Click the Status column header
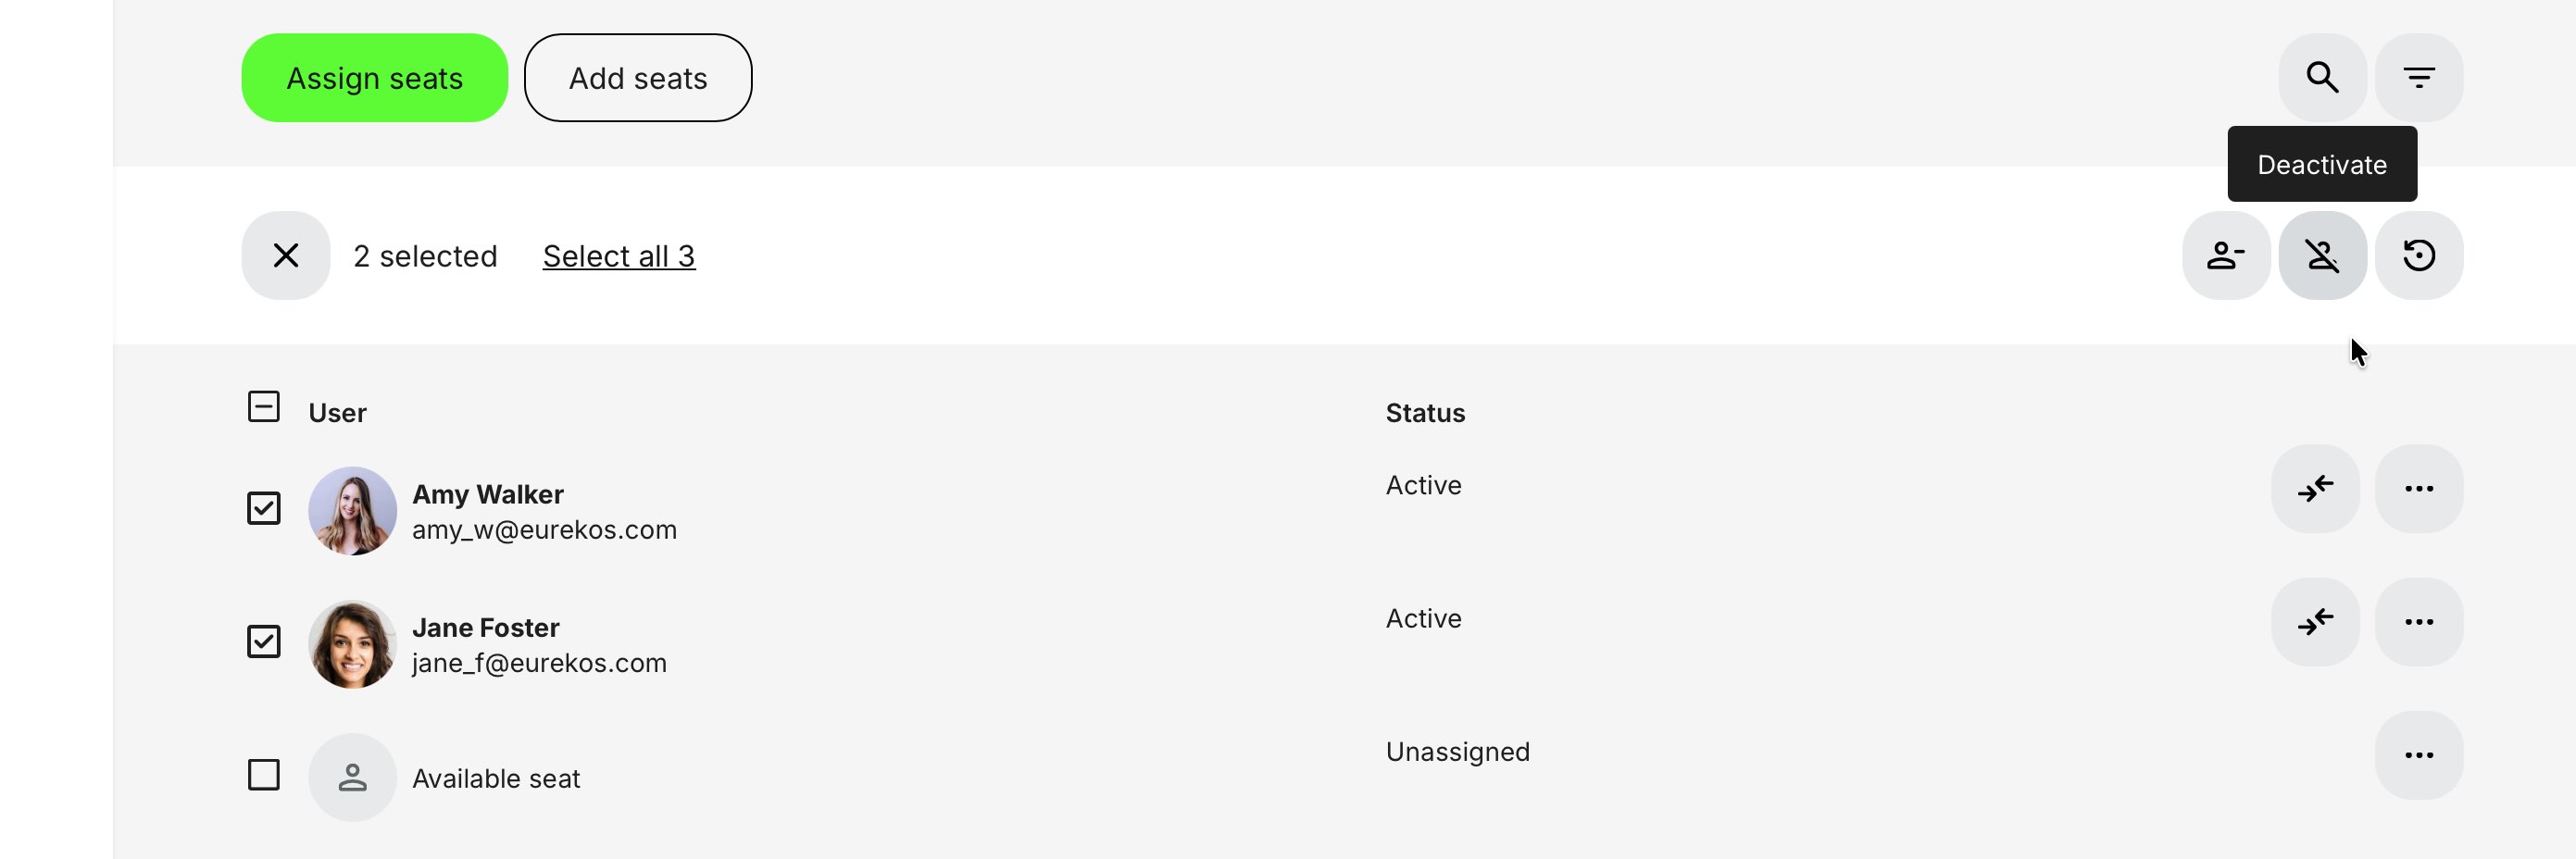The width and height of the screenshot is (2576, 859). 1425,411
